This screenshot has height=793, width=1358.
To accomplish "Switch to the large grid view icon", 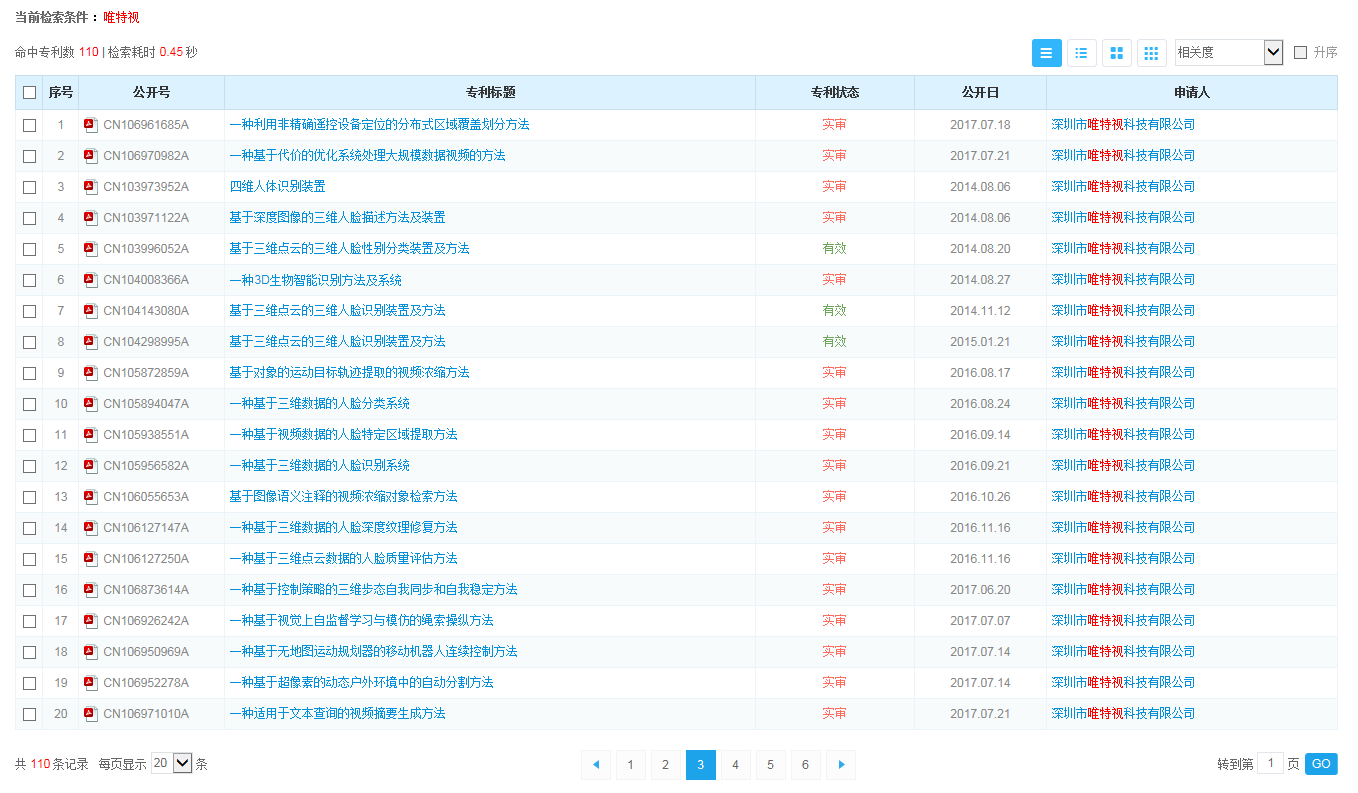I will 1117,53.
